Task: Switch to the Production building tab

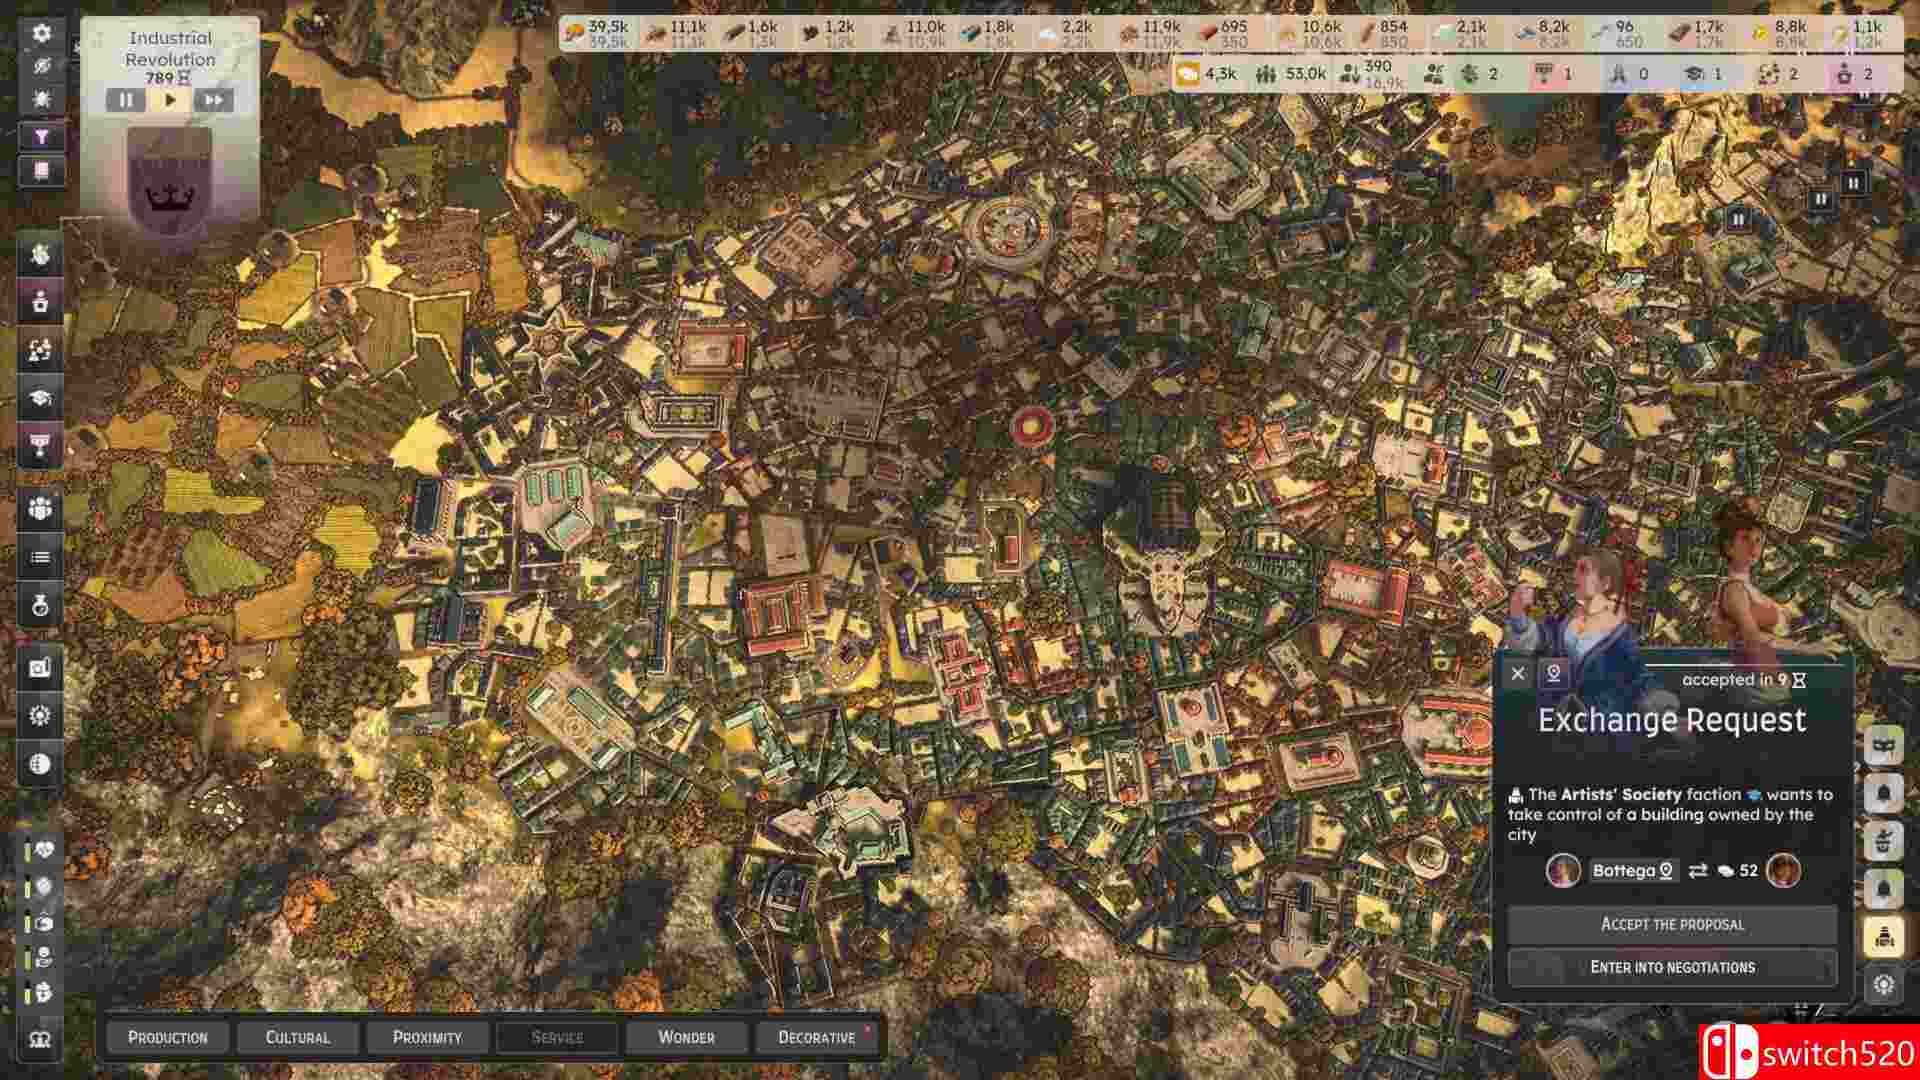Action: 168,1037
